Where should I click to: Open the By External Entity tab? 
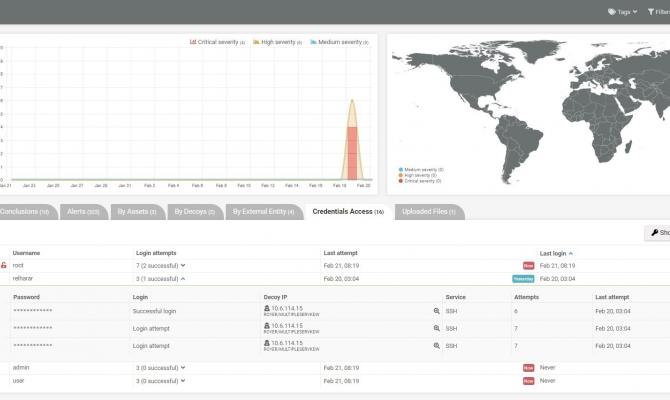(x=264, y=212)
